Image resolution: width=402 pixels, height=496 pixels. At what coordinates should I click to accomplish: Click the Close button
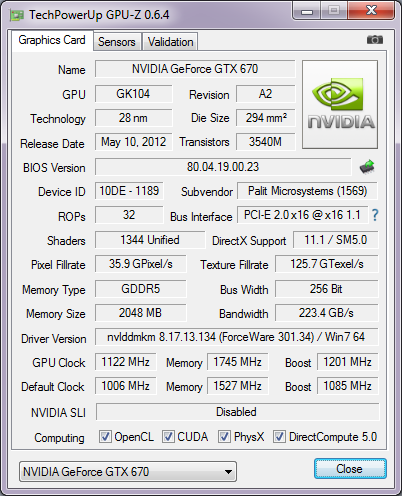350,469
